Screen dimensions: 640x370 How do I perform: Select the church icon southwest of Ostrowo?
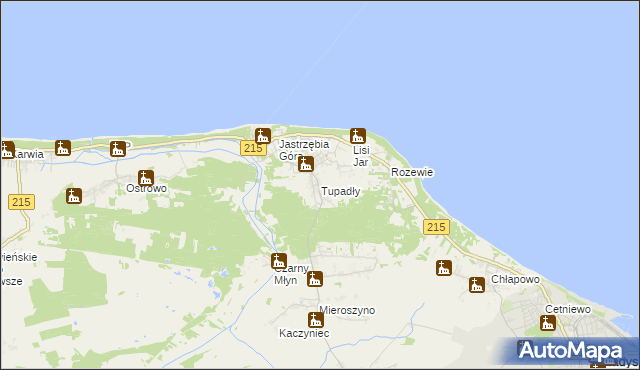pyautogui.click(x=74, y=196)
